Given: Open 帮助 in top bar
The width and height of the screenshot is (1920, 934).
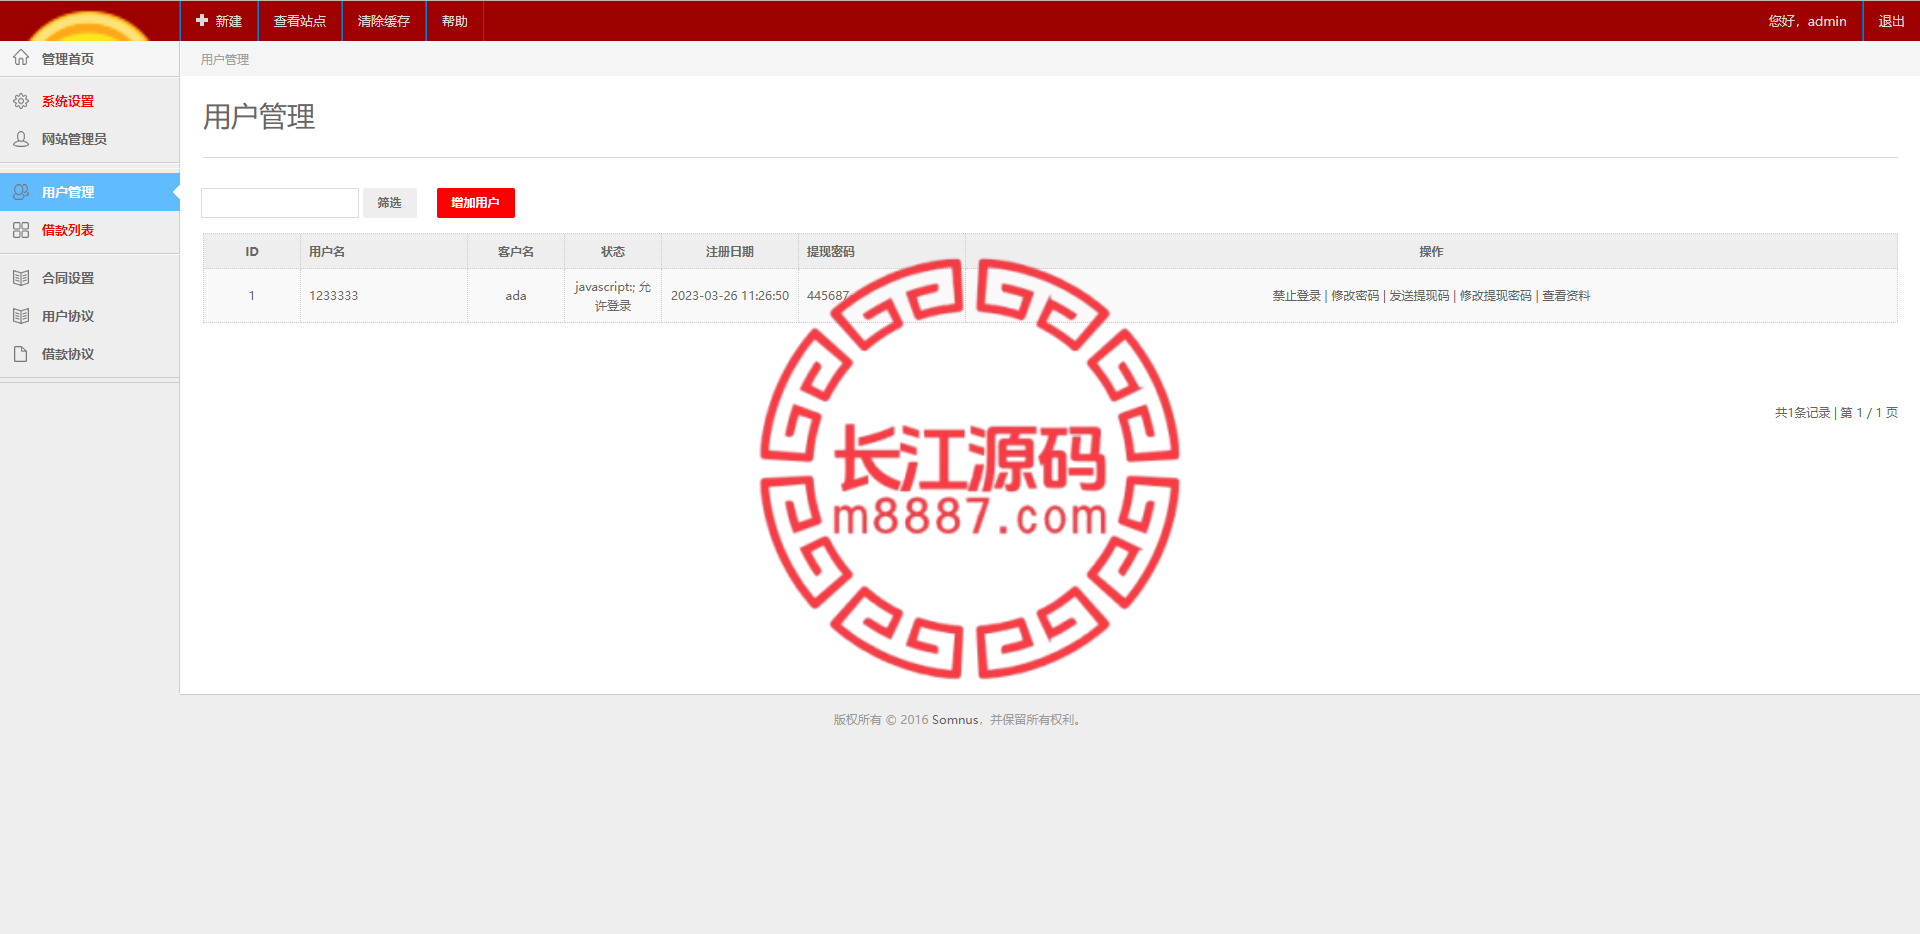Looking at the screenshot, I should (455, 21).
